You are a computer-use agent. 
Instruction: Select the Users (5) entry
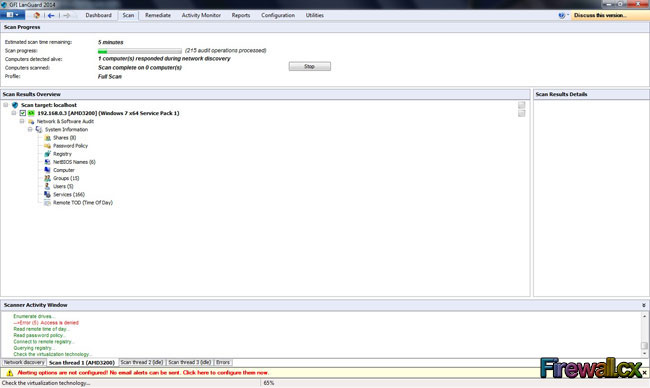(x=63, y=186)
